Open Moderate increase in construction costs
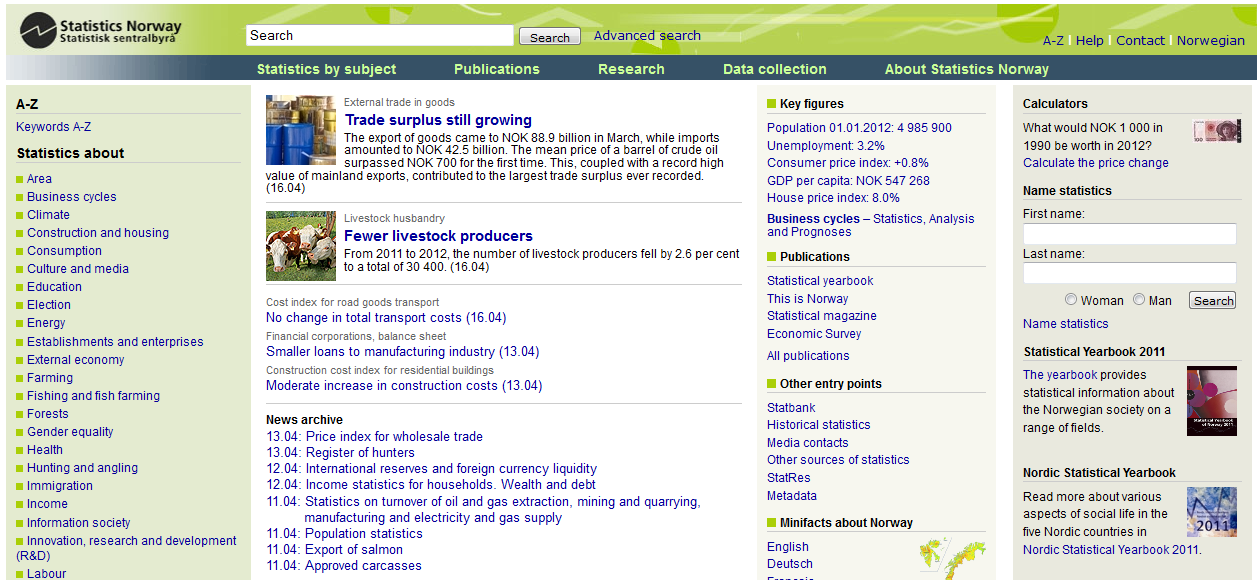 click(x=404, y=386)
